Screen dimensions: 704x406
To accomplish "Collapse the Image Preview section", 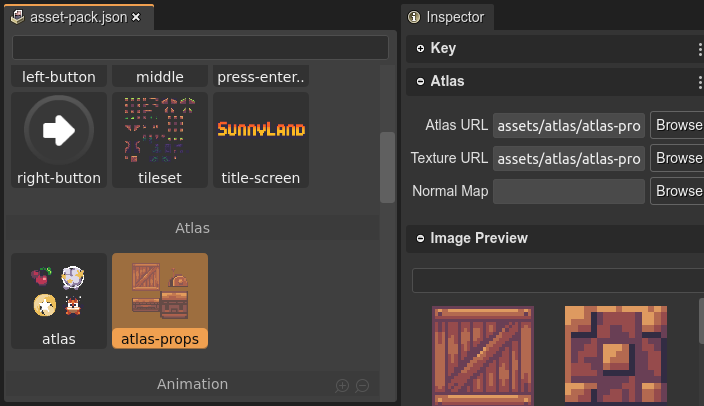I will 420,238.
